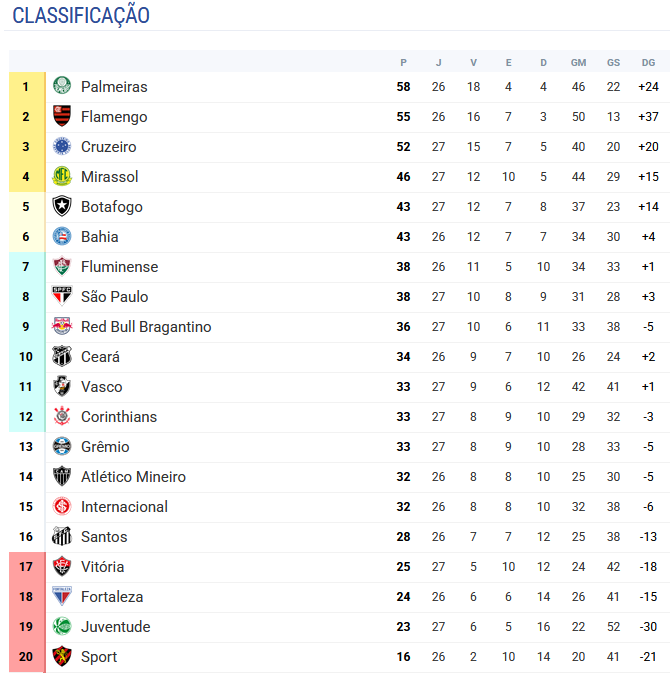
Task: Click the red position 17 cell
Action: point(26,567)
